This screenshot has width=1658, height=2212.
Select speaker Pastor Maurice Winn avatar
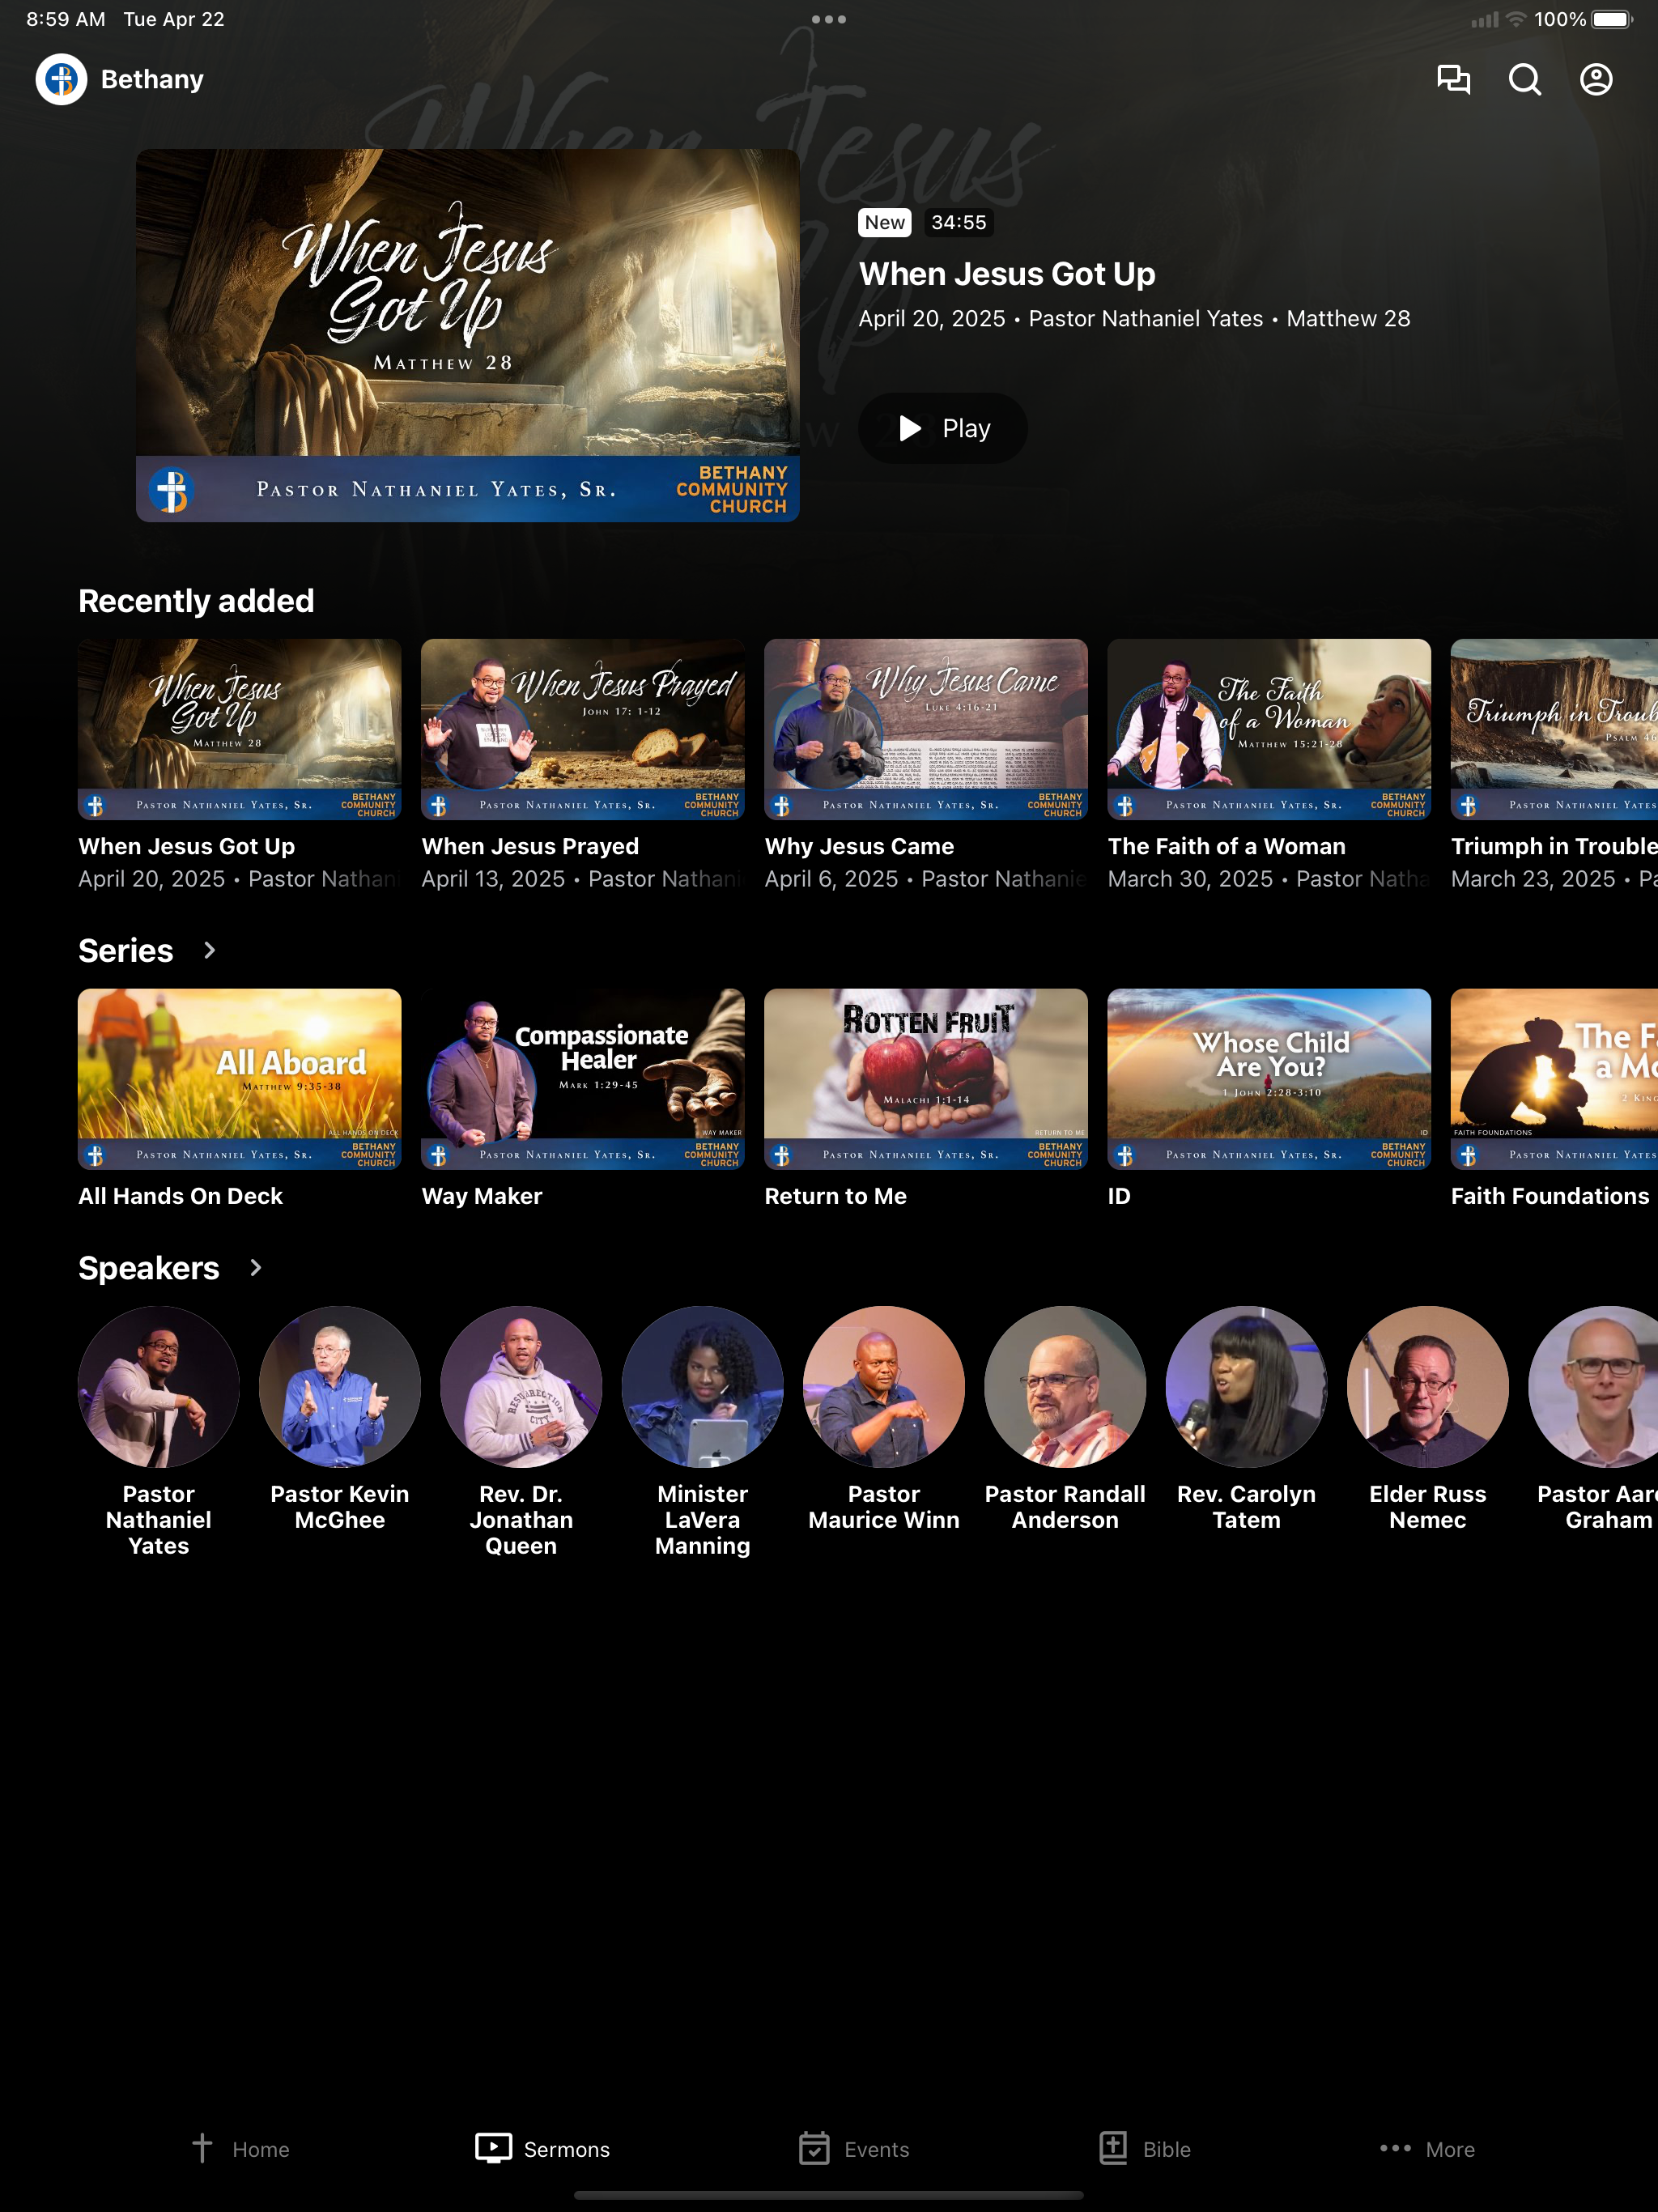(x=884, y=1386)
